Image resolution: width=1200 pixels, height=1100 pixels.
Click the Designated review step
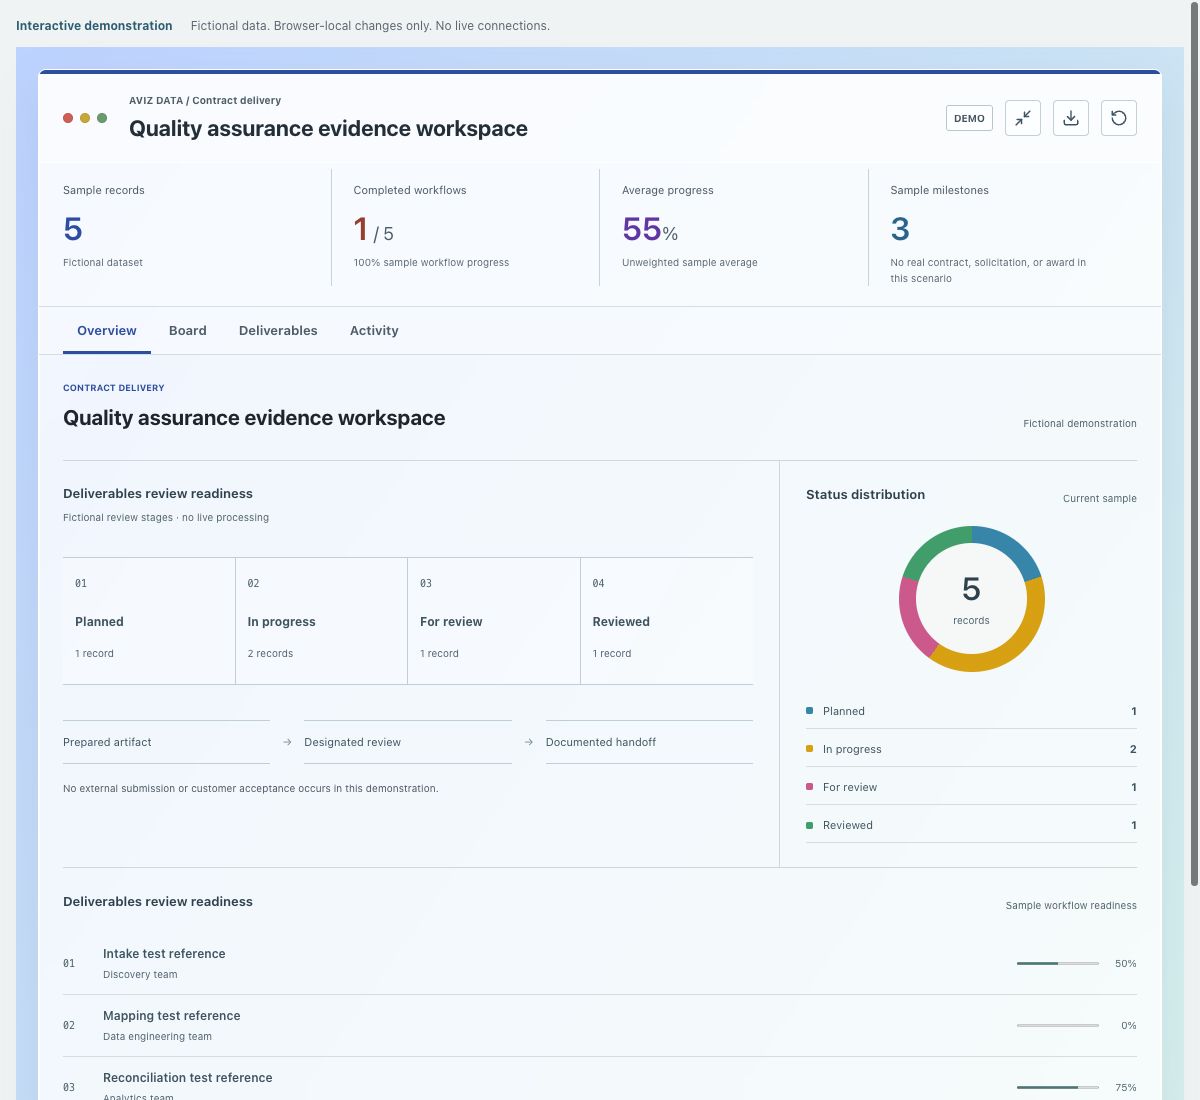(x=408, y=742)
